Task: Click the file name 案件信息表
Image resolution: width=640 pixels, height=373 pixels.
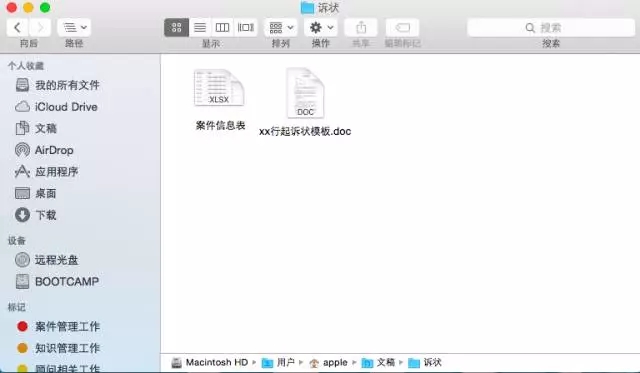Action: tap(220, 125)
